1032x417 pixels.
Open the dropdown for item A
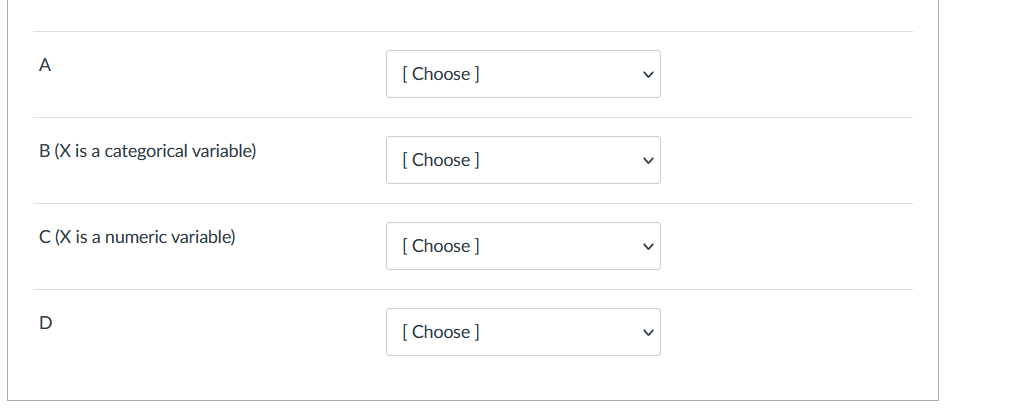click(522, 74)
